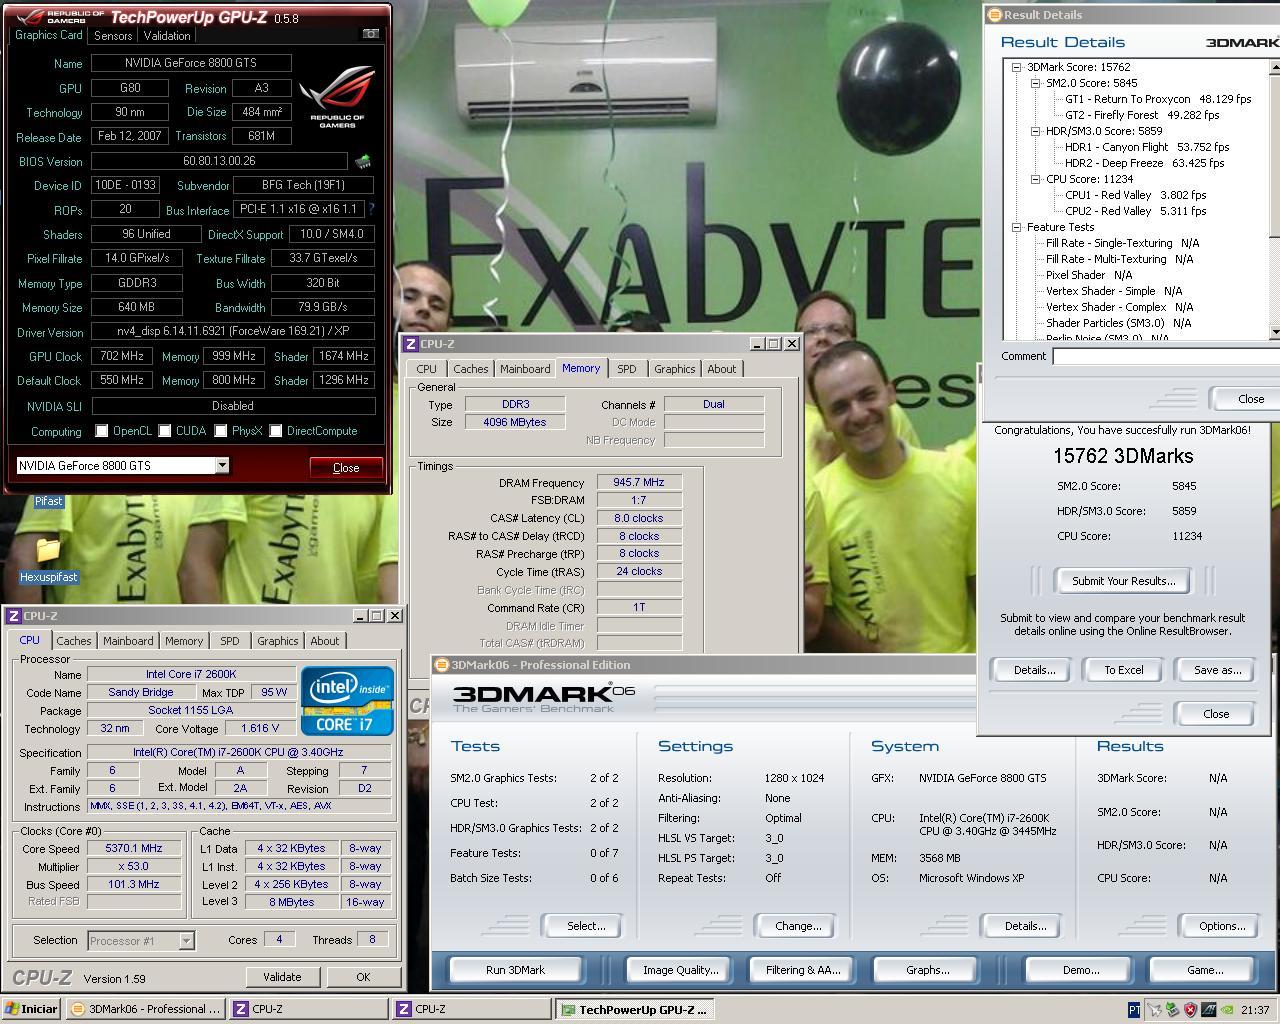Click the Comment input field
The width and height of the screenshot is (1280, 1024).
pyautogui.click(x=1166, y=356)
